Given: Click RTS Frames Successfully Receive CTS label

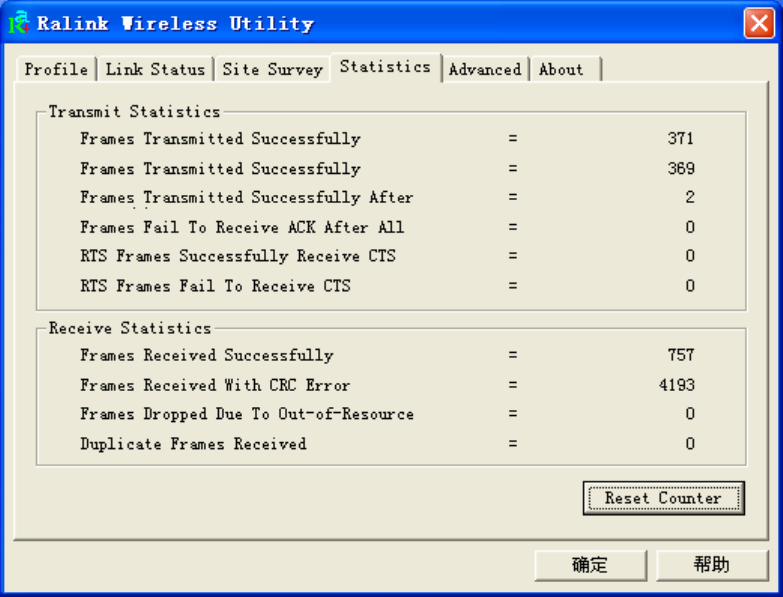Looking at the screenshot, I should coord(238,256).
